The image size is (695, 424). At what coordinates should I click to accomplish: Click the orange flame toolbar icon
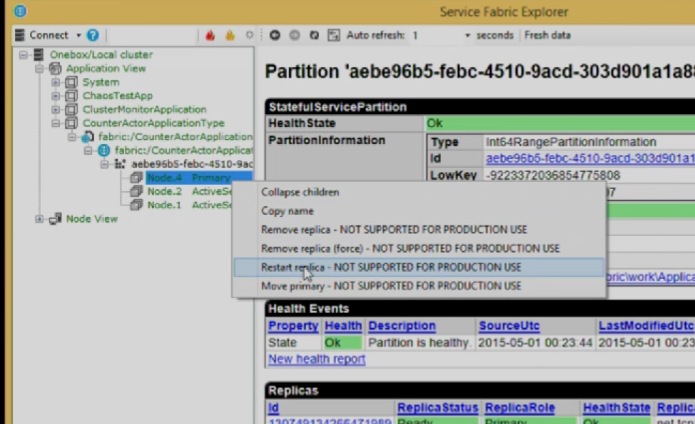(230, 35)
